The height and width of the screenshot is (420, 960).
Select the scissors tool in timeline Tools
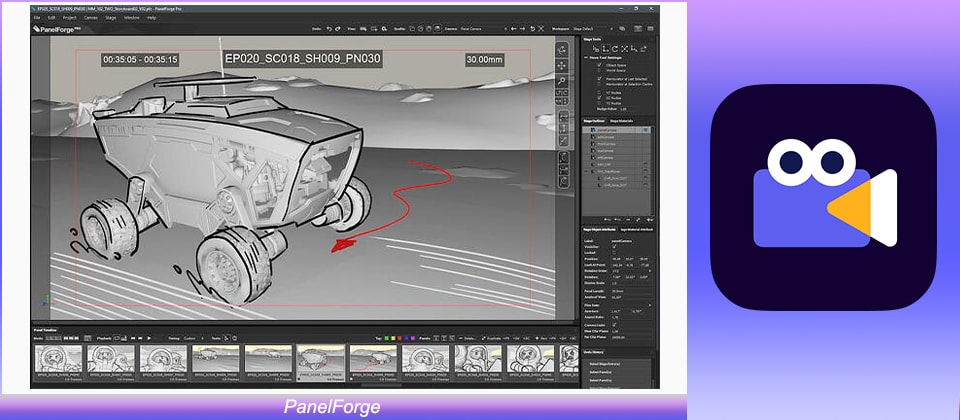[227, 337]
